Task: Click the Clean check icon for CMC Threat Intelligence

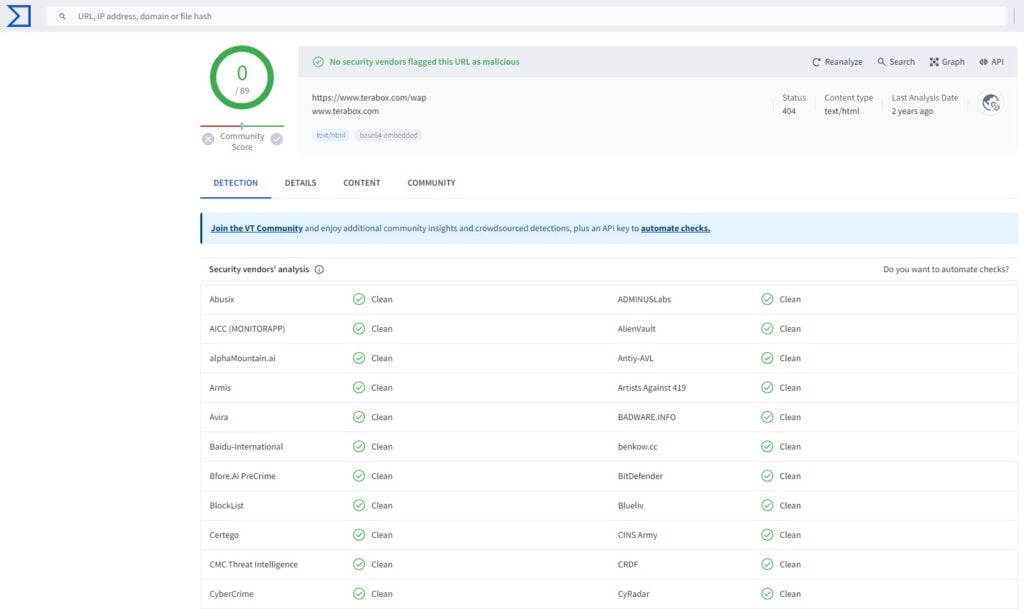Action: point(359,564)
